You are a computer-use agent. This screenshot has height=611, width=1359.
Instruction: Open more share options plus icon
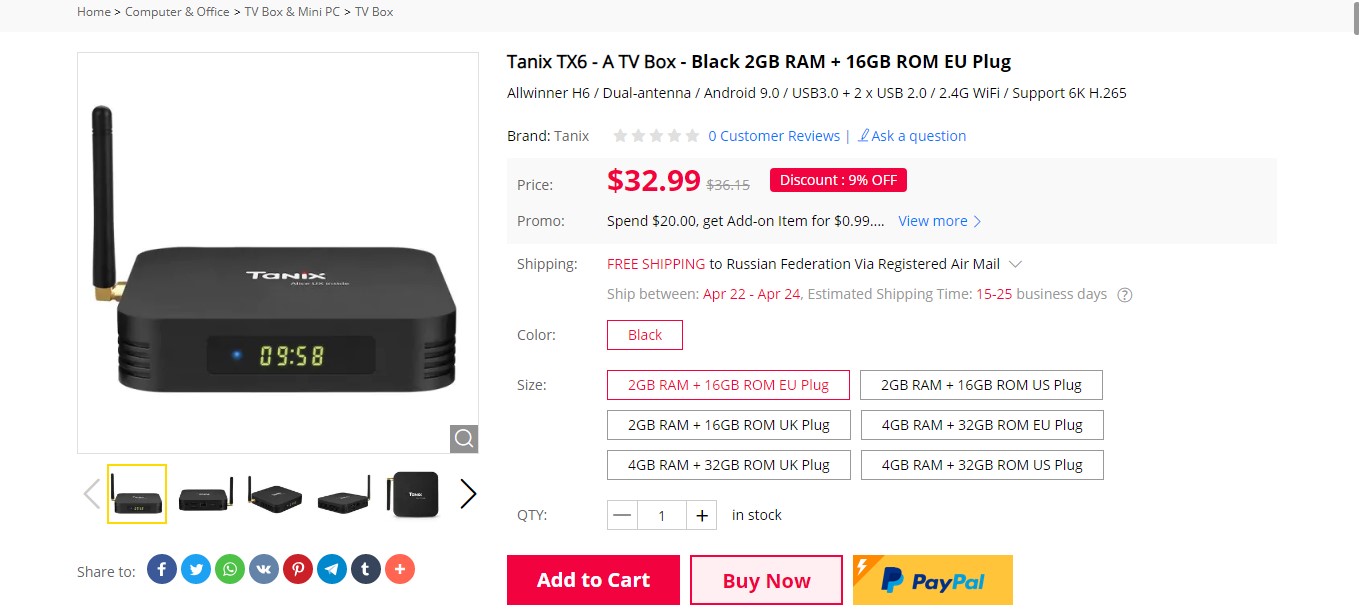(x=400, y=569)
